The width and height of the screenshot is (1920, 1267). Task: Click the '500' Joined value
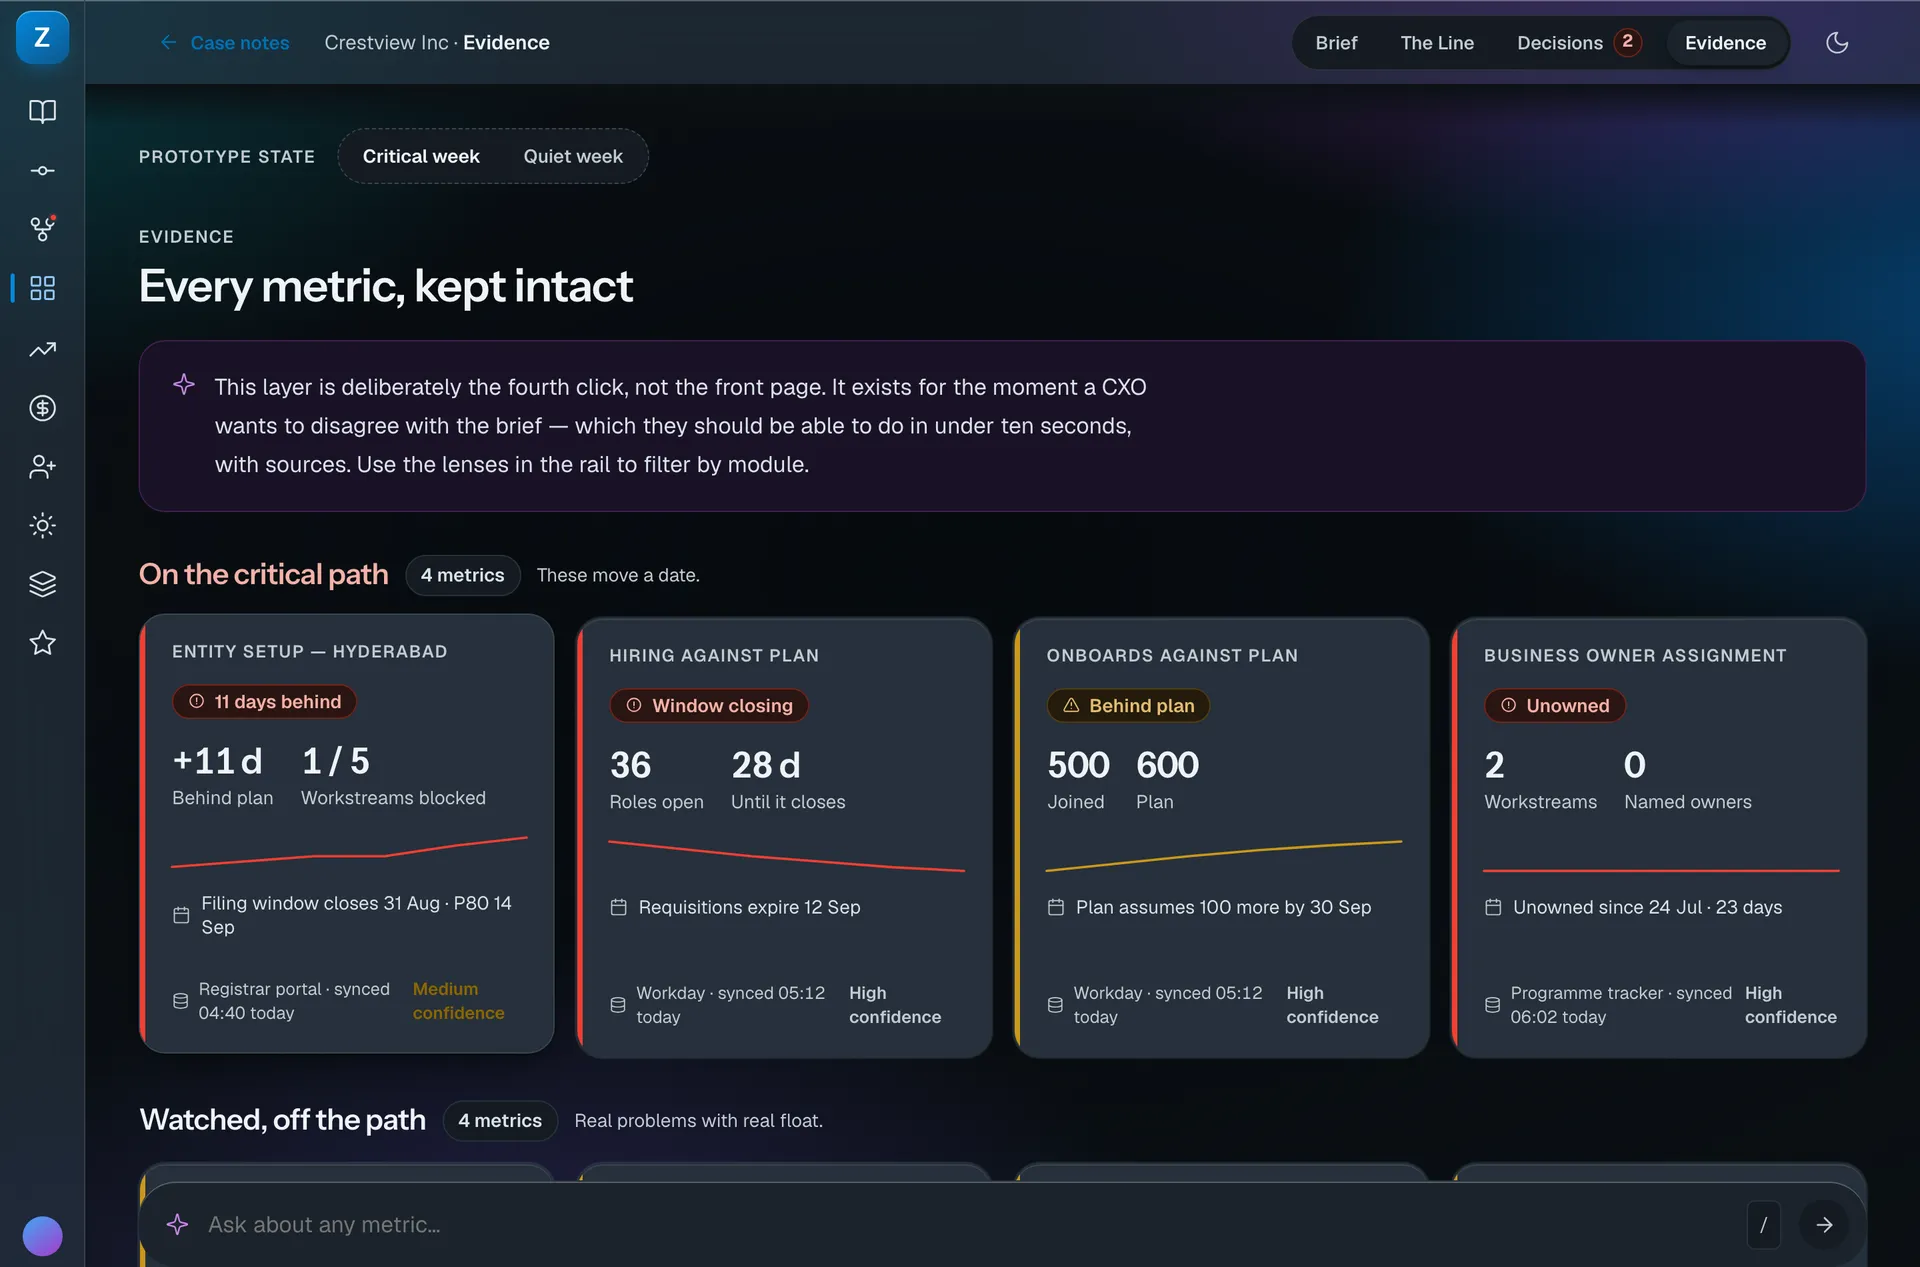pos(1078,766)
